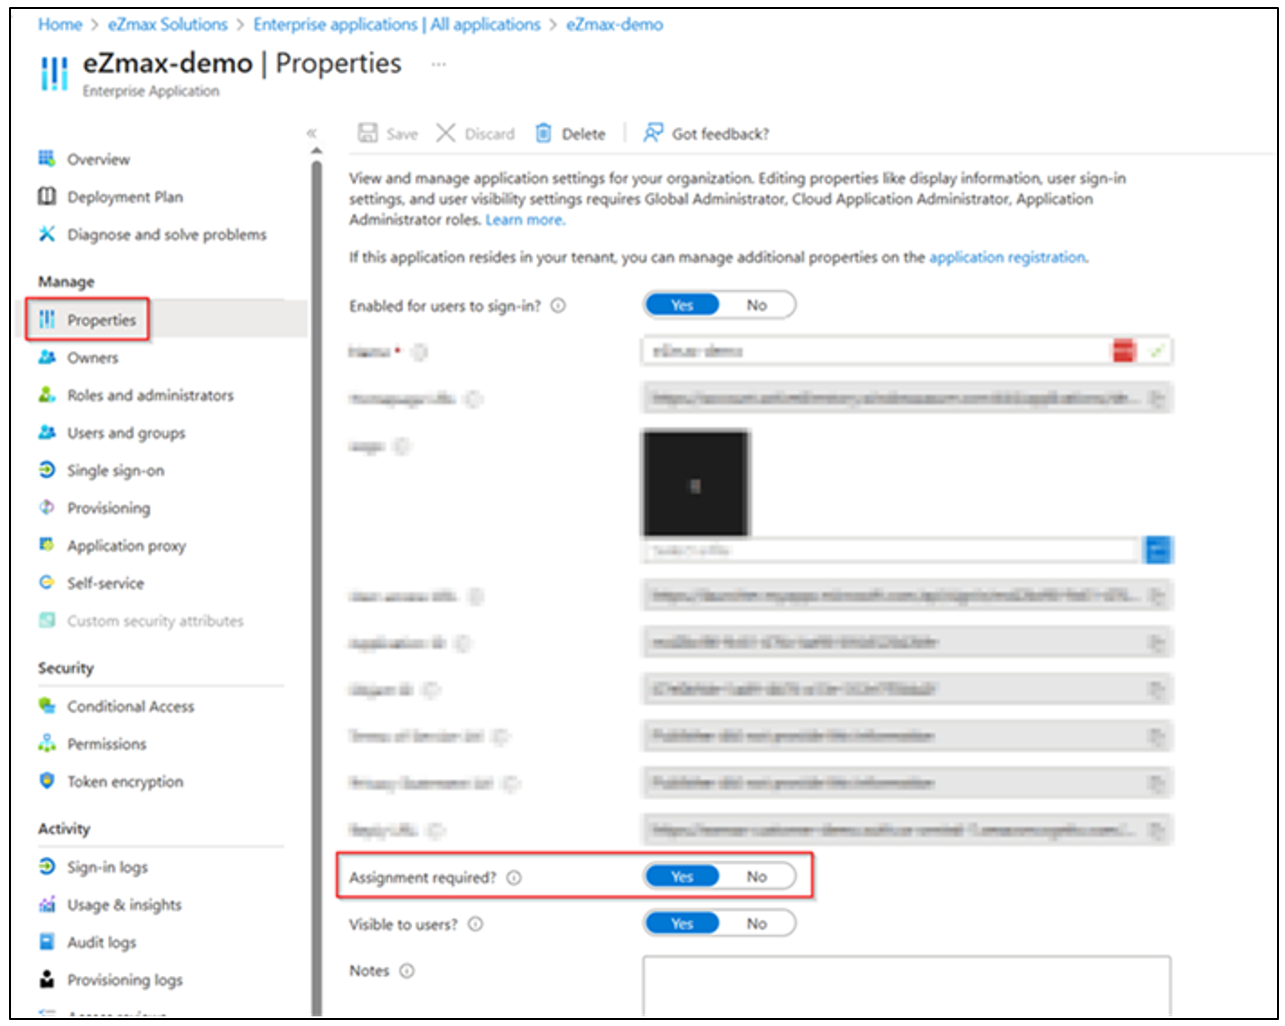Click the Discard X icon
Viewport: 1285px width, 1026px height.
[x=446, y=133]
